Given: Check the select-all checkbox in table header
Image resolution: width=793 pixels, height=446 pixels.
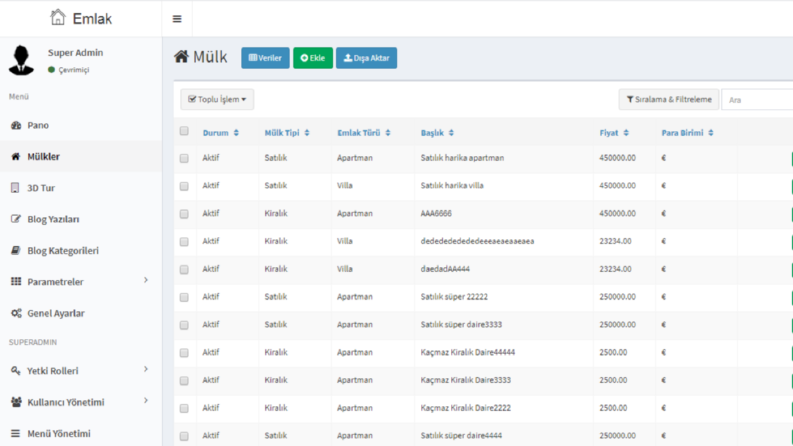Looking at the screenshot, I should (x=184, y=131).
